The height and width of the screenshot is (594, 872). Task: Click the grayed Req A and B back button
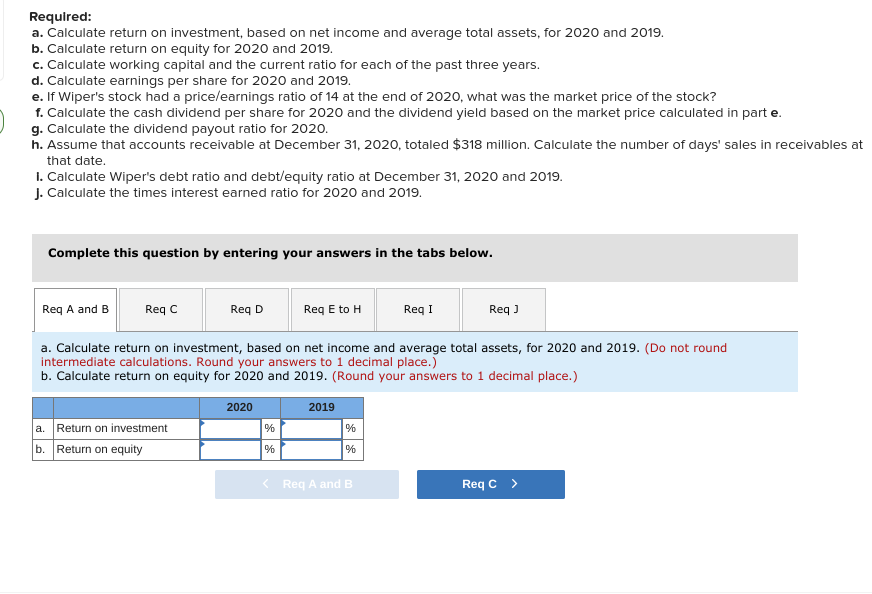tap(307, 484)
